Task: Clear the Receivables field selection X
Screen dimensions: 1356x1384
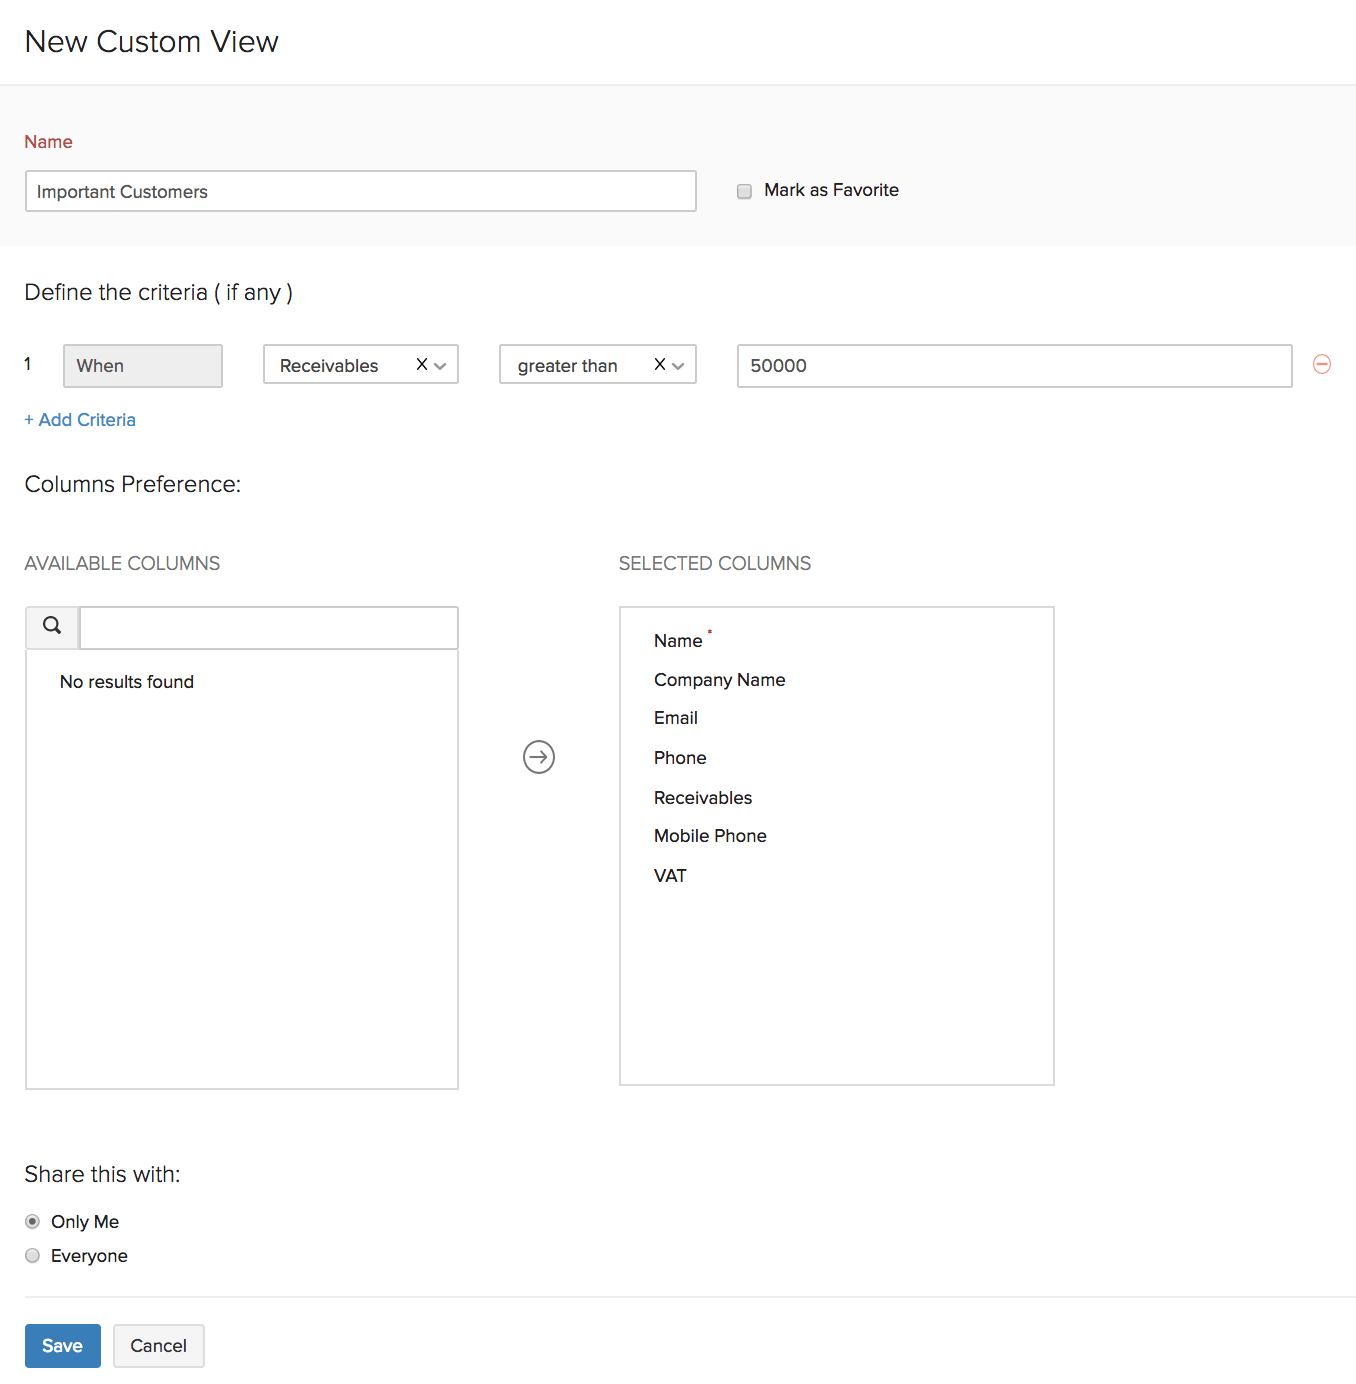Action: [x=422, y=365]
